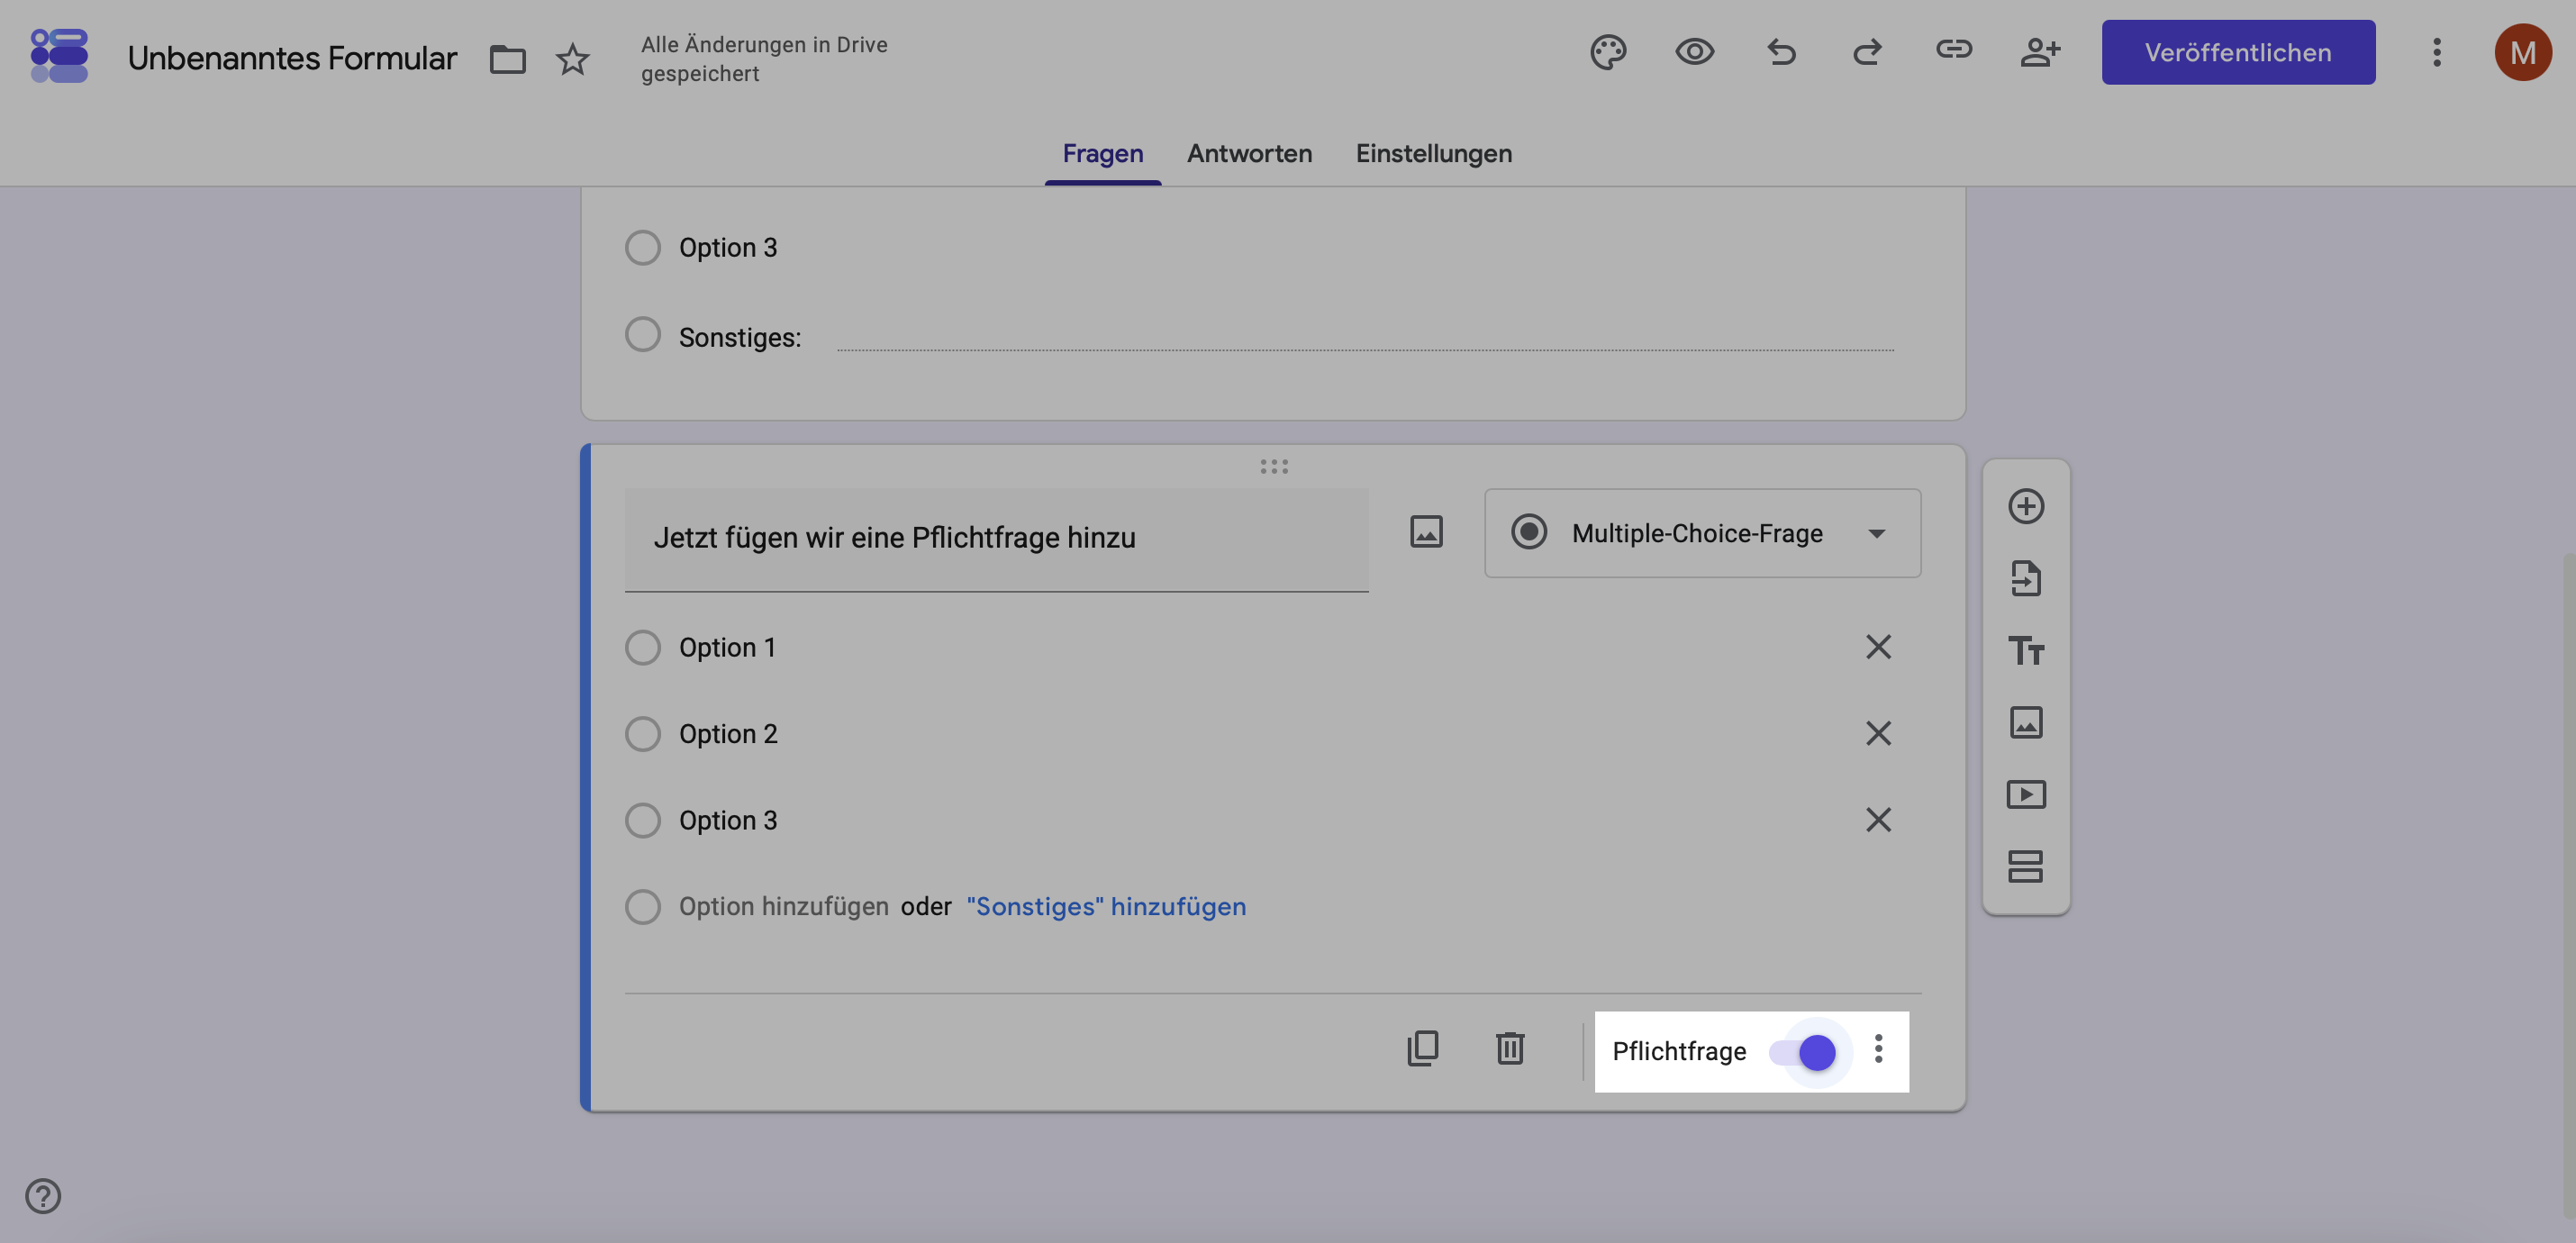Copy the responder link icon

1953,50
